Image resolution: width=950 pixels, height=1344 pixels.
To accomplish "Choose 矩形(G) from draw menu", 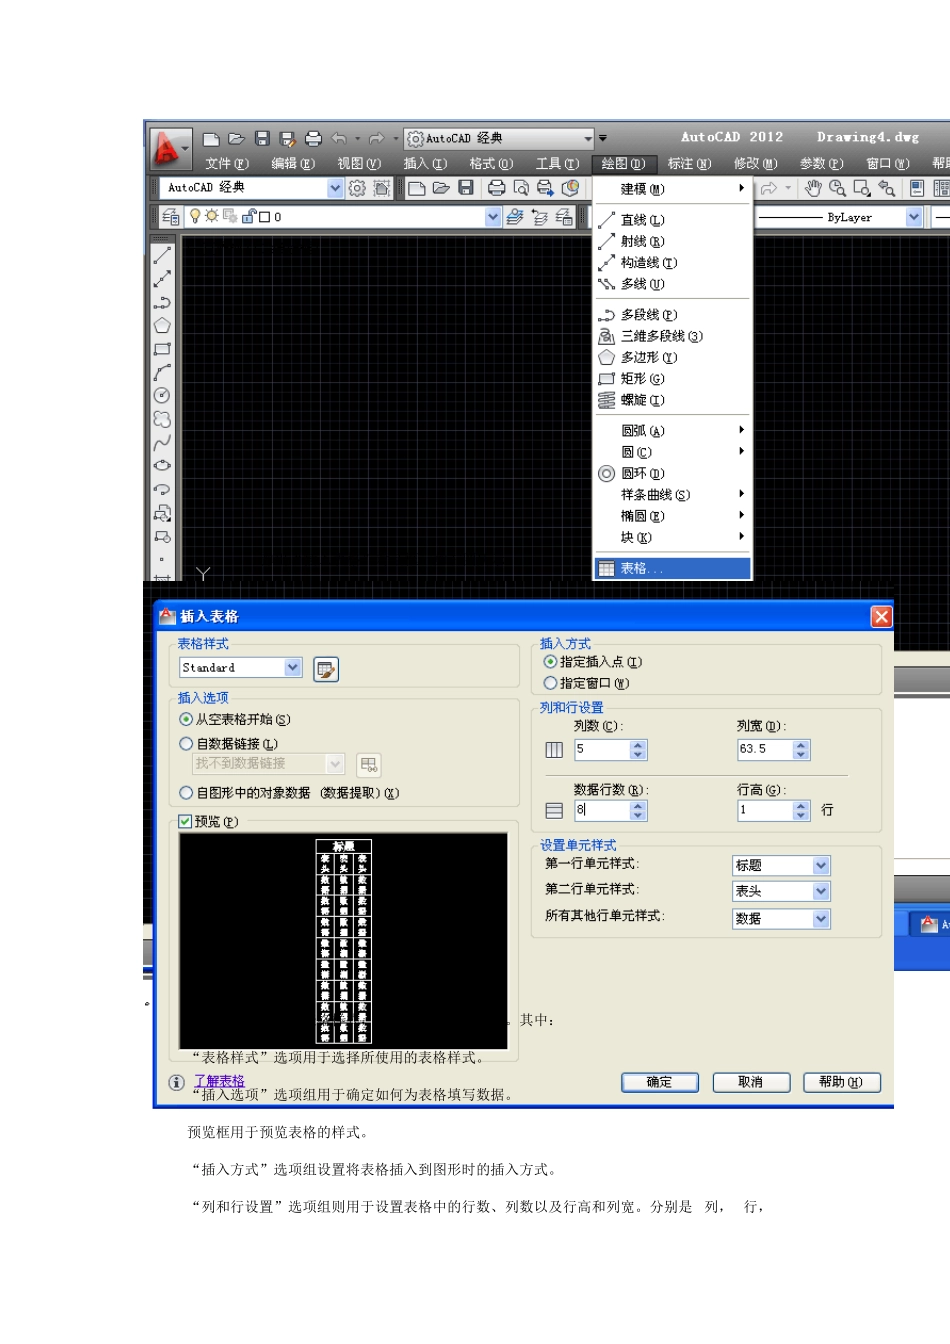I will 672,379.
